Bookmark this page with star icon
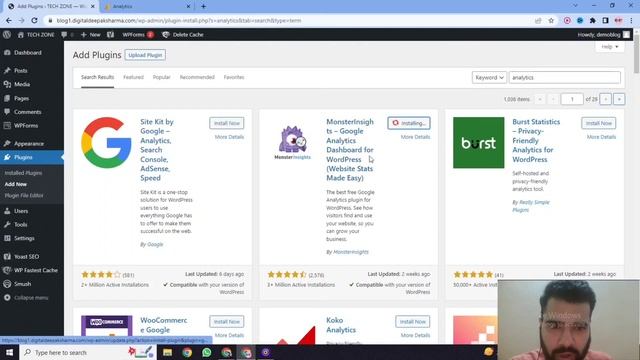This screenshot has height=360, width=640. (551, 20)
